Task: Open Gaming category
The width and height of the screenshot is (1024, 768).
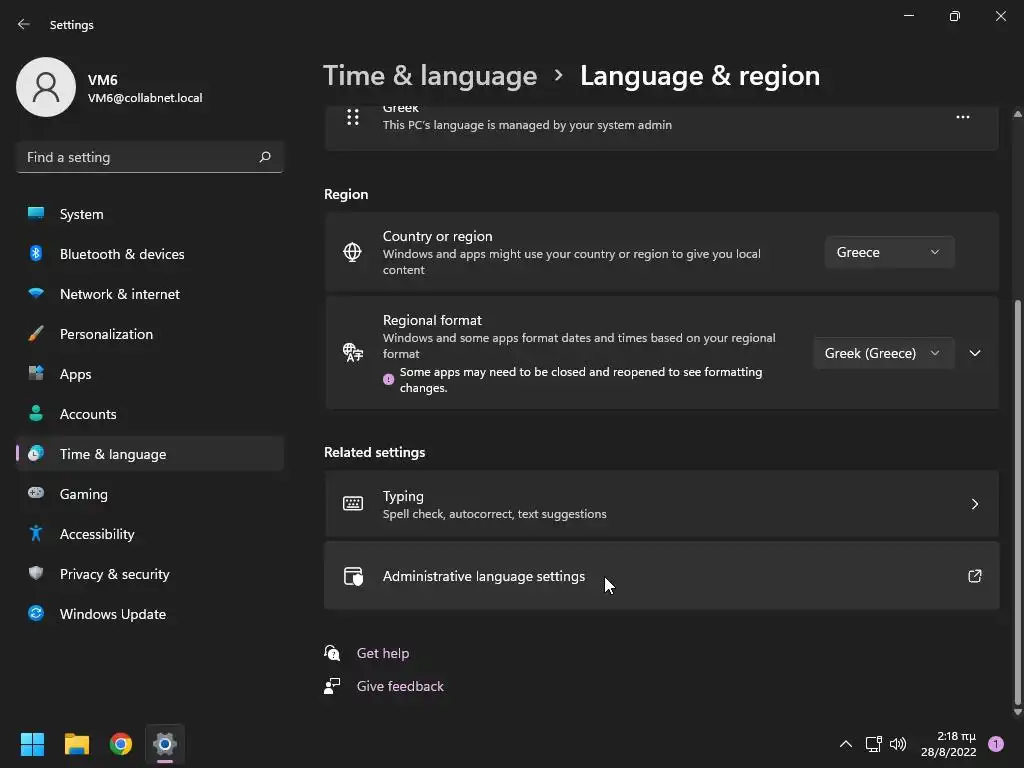Action: (x=150, y=494)
